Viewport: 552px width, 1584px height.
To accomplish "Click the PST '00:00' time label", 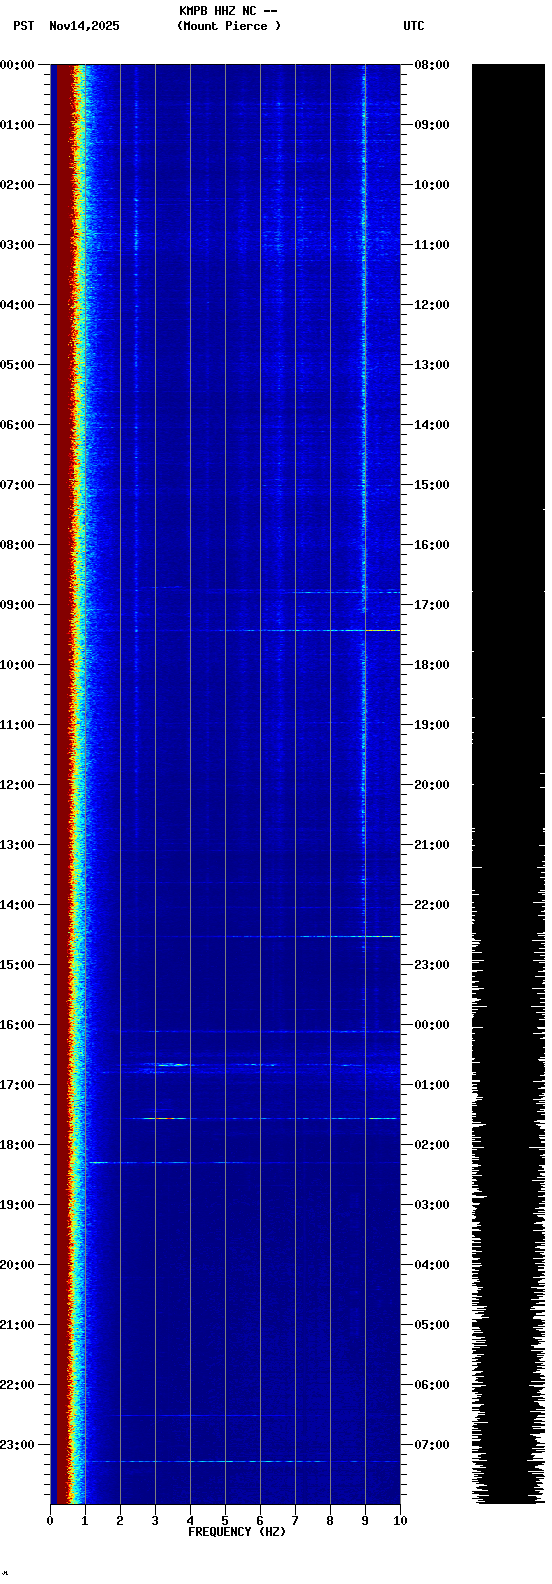I will point(17,65).
